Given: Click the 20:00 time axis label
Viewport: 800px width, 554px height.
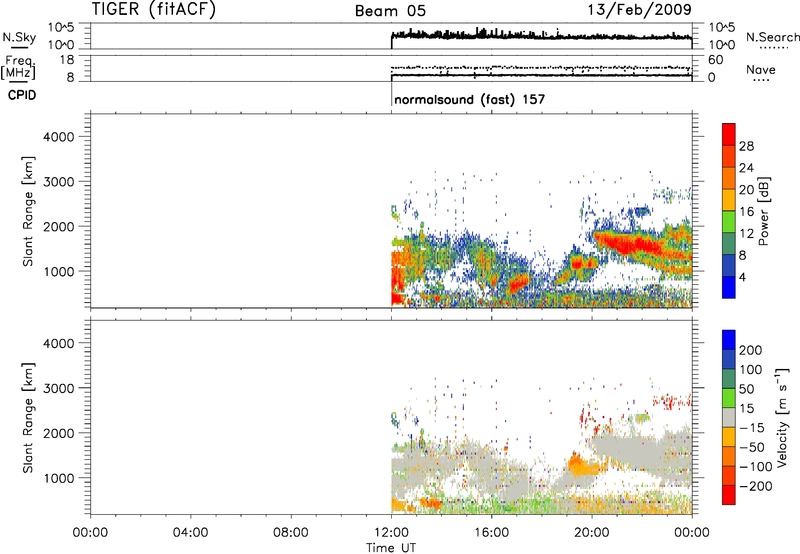Looking at the screenshot, I should 592,533.
